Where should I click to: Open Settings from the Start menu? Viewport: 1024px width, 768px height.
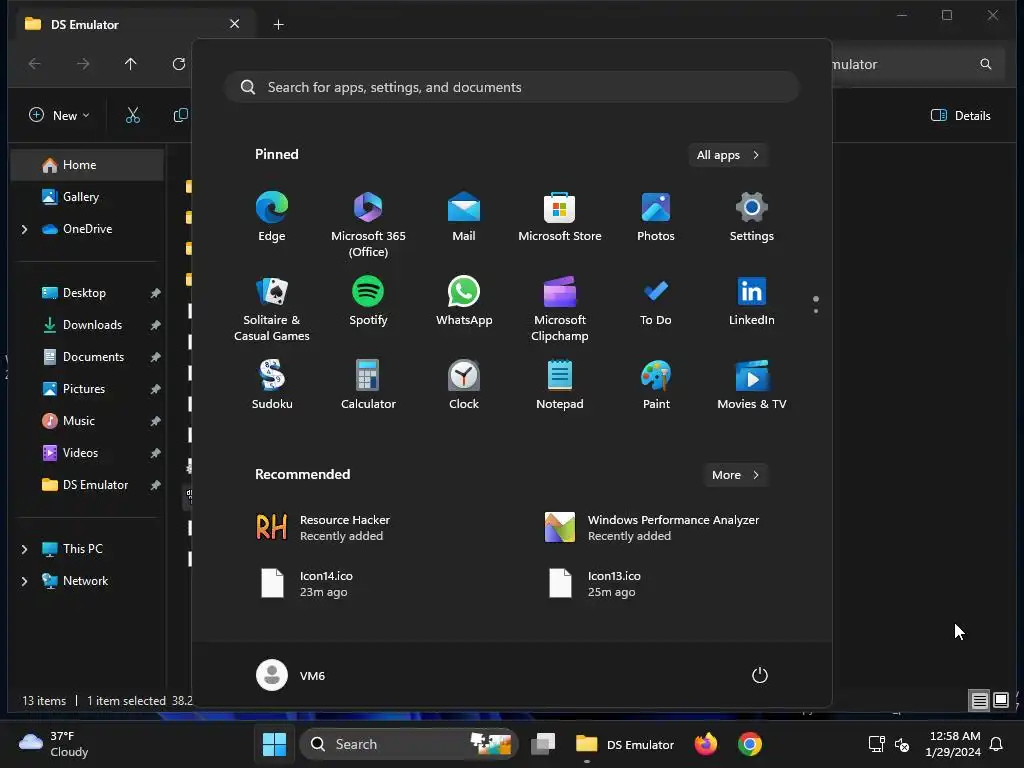point(752,217)
